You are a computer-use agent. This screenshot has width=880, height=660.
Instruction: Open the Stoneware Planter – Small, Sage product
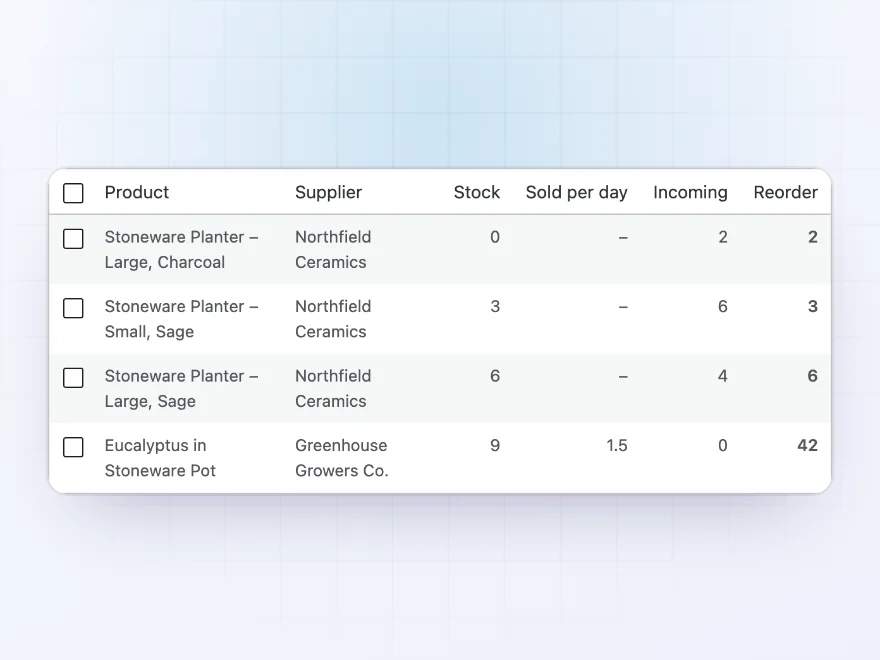click(x=181, y=319)
